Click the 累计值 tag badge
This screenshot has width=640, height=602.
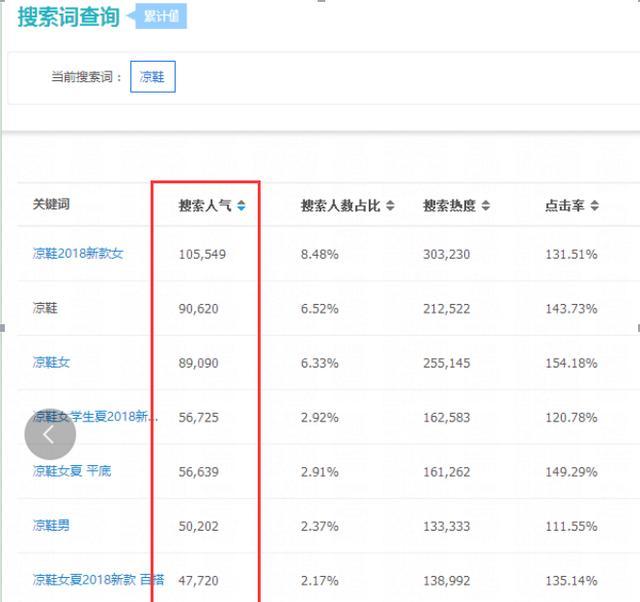(x=163, y=17)
